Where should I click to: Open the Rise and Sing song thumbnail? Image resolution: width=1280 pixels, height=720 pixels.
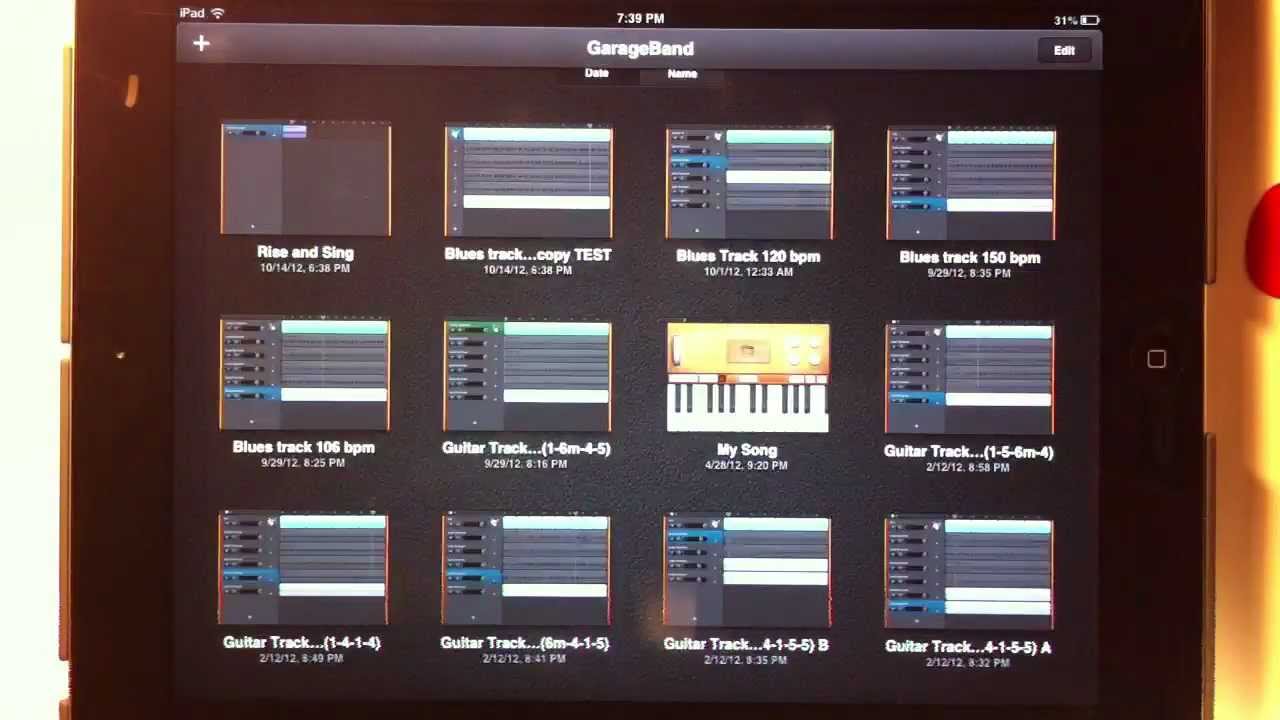306,179
